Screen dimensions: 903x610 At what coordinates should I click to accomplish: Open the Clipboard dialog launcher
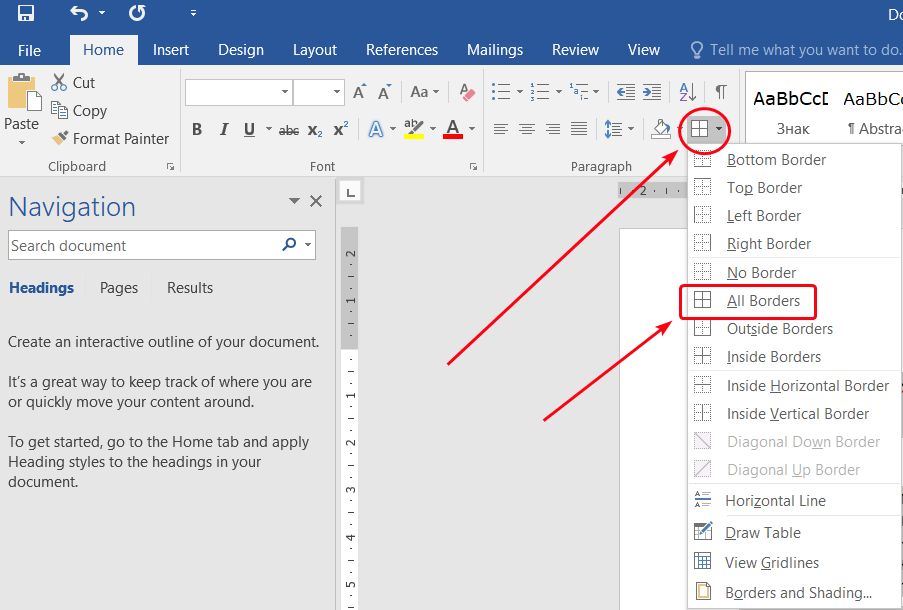pyautogui.click(x=170, y=166)
